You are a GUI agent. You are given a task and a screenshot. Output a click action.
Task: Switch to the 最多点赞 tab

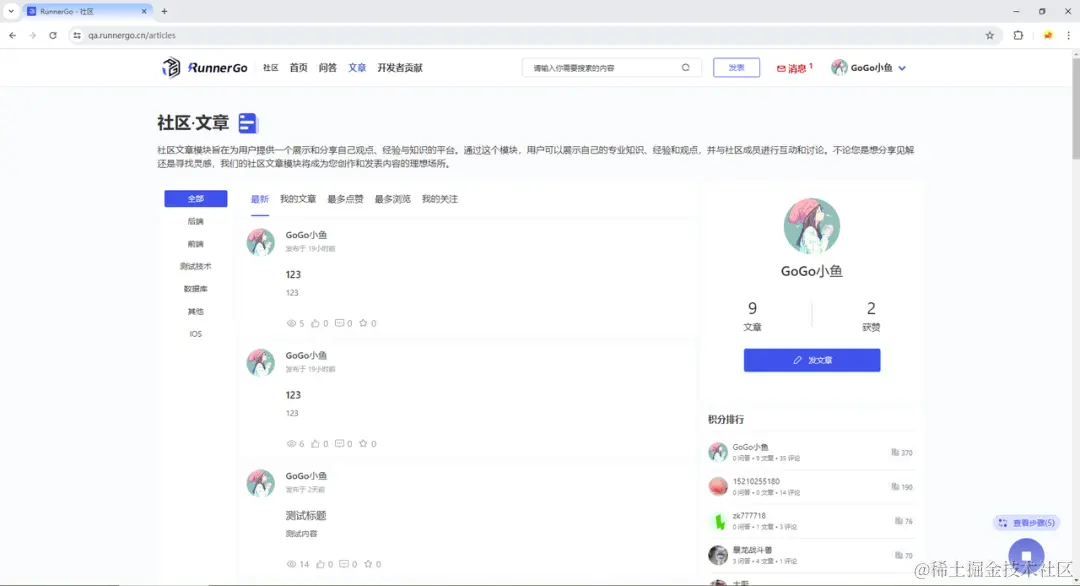tap(345, 198)
